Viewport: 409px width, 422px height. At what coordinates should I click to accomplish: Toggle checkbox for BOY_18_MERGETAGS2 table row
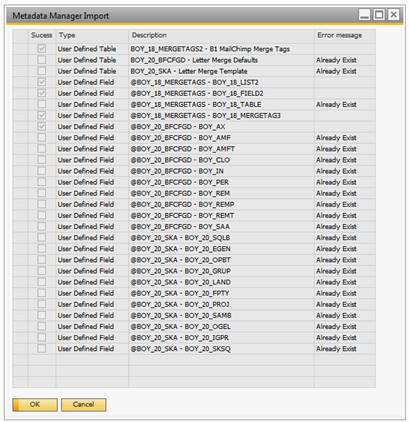[42, 49]
